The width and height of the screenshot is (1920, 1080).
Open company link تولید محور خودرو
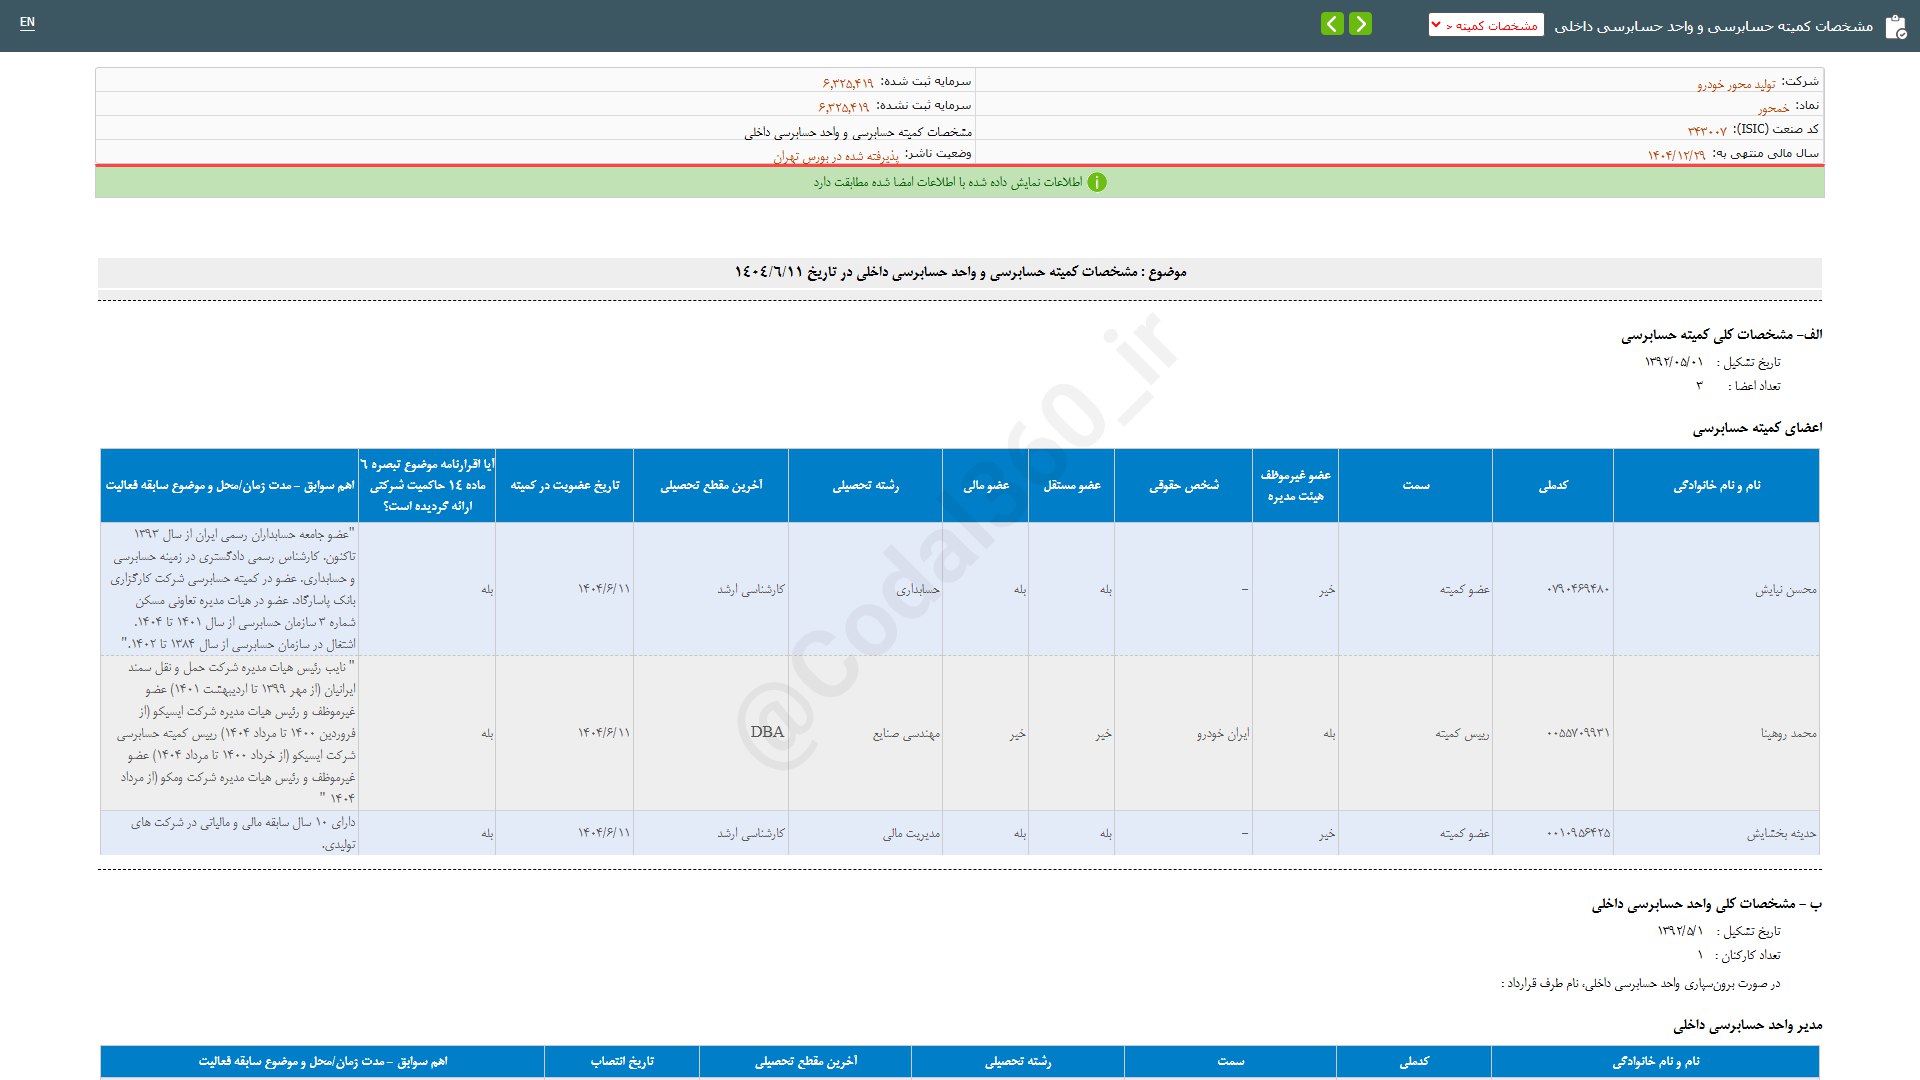(x=1736, y=84)
